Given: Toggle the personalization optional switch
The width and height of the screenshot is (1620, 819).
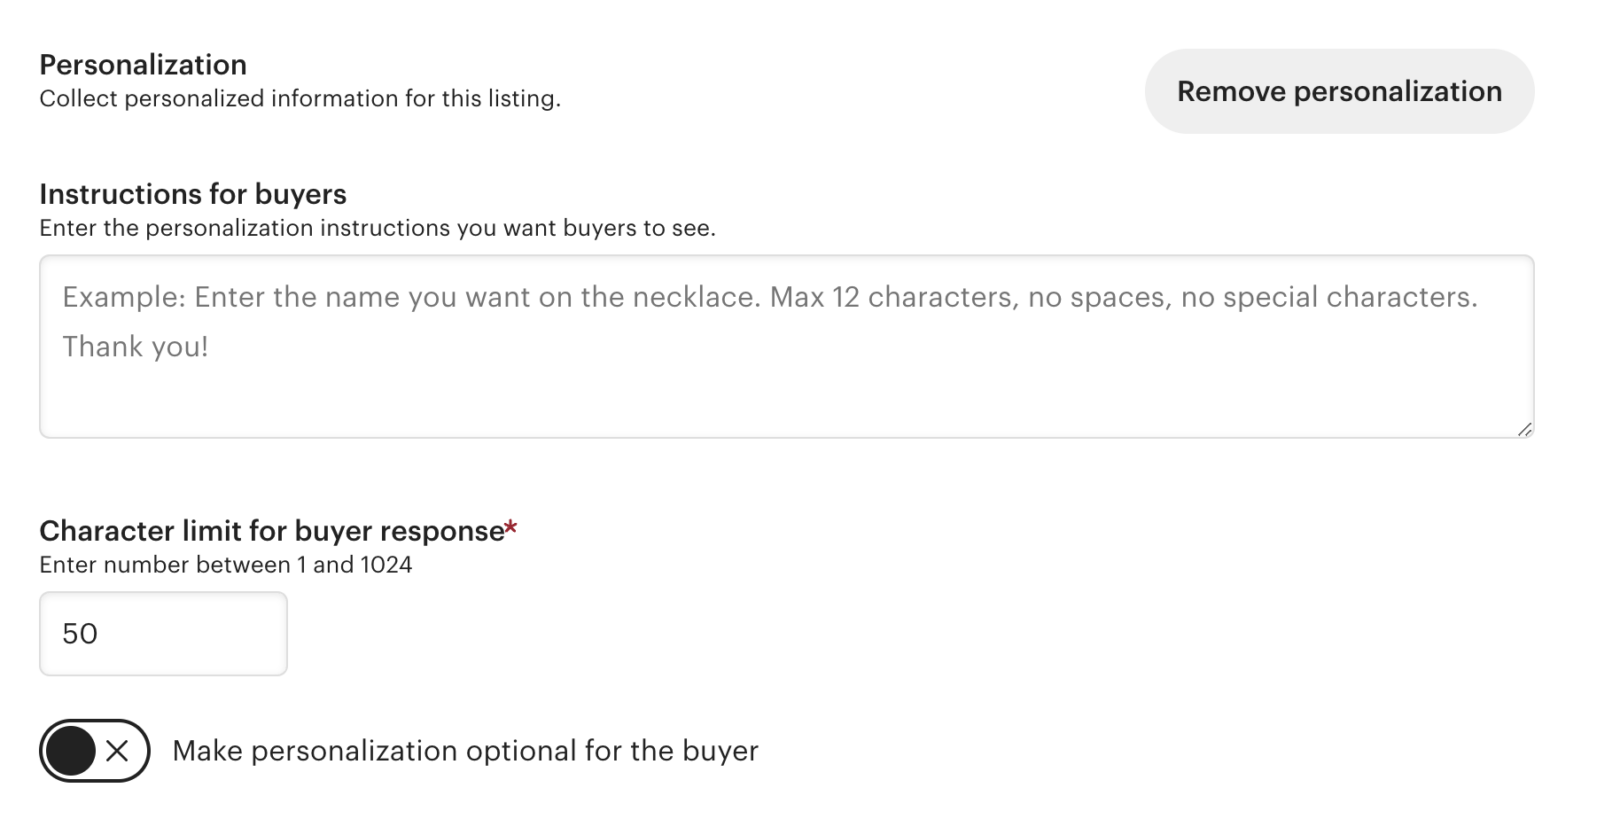Looking at the screenshot, I should [x=94, y=750].
